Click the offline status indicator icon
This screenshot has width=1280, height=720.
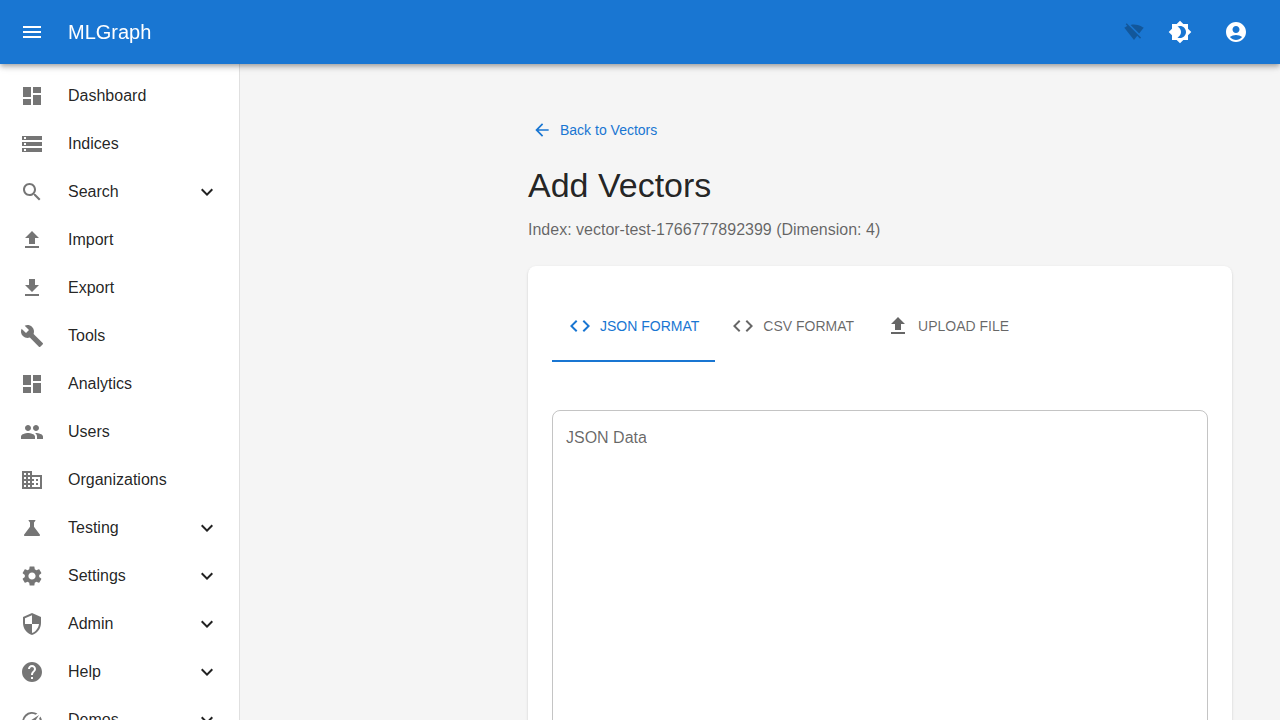pyautogui.click(x=1132, y=32)
